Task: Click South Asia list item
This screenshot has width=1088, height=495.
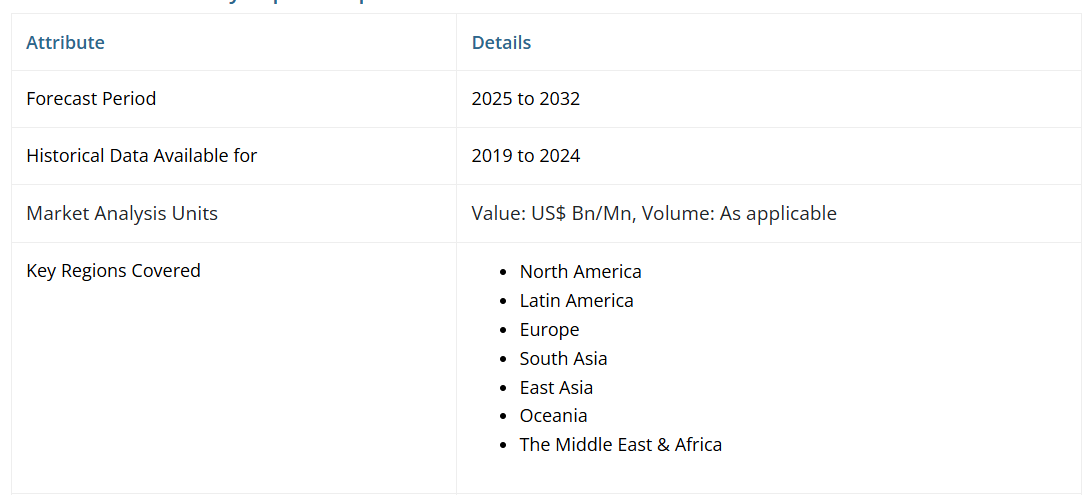Action: (x=563, y=359)
